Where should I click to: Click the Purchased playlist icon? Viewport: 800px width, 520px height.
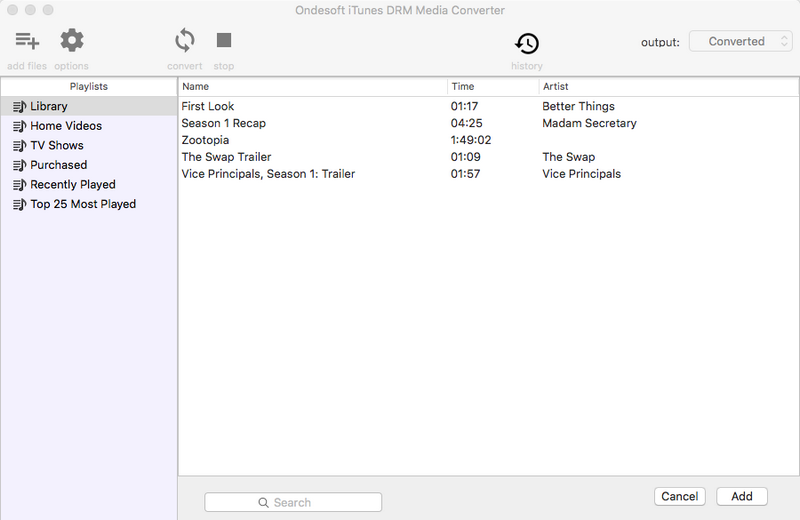pyautogui.click(x=19, y=165)
